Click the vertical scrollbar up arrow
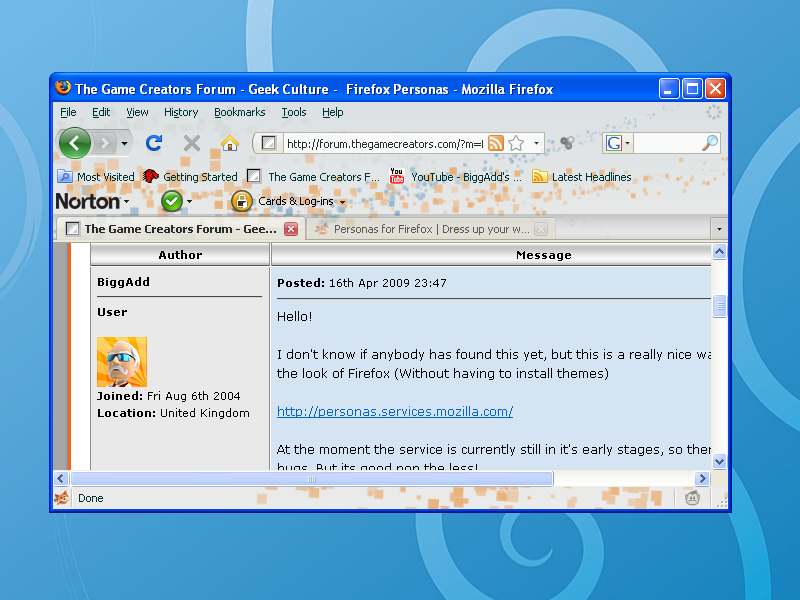 [x=719, y=251]
